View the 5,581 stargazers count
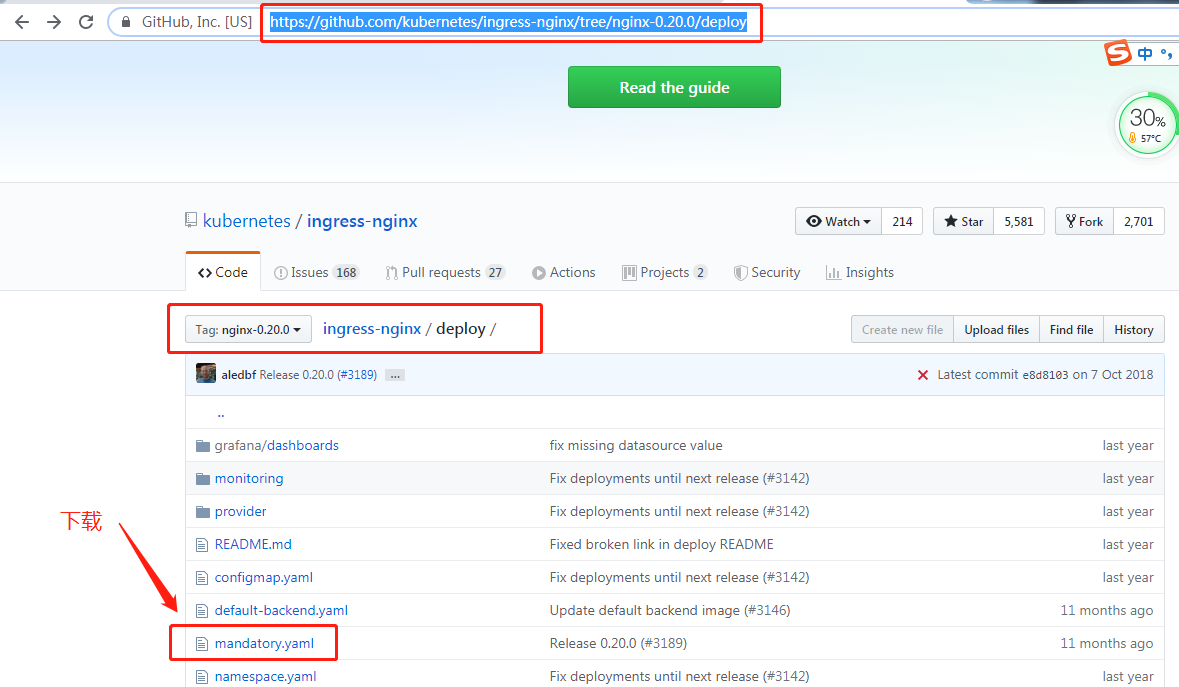The height and width of the screenshot is (687, 1179). coord(1019,222)
